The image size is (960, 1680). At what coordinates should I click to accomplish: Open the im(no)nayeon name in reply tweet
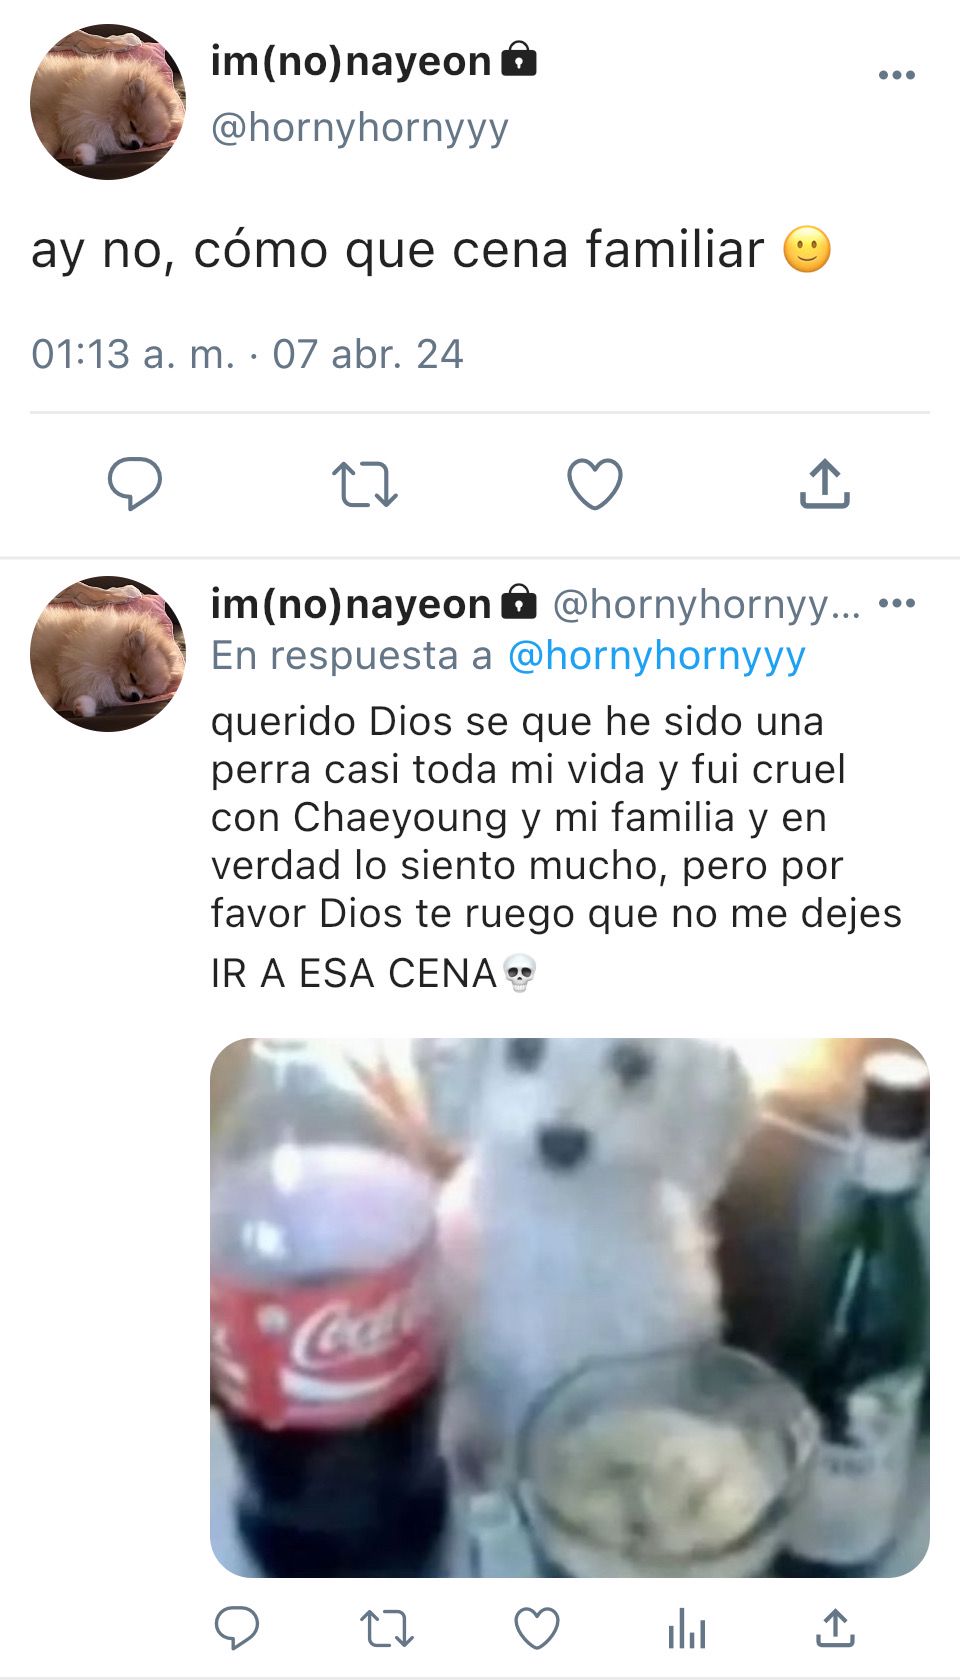pyautogui.click(x=351, y=604)
